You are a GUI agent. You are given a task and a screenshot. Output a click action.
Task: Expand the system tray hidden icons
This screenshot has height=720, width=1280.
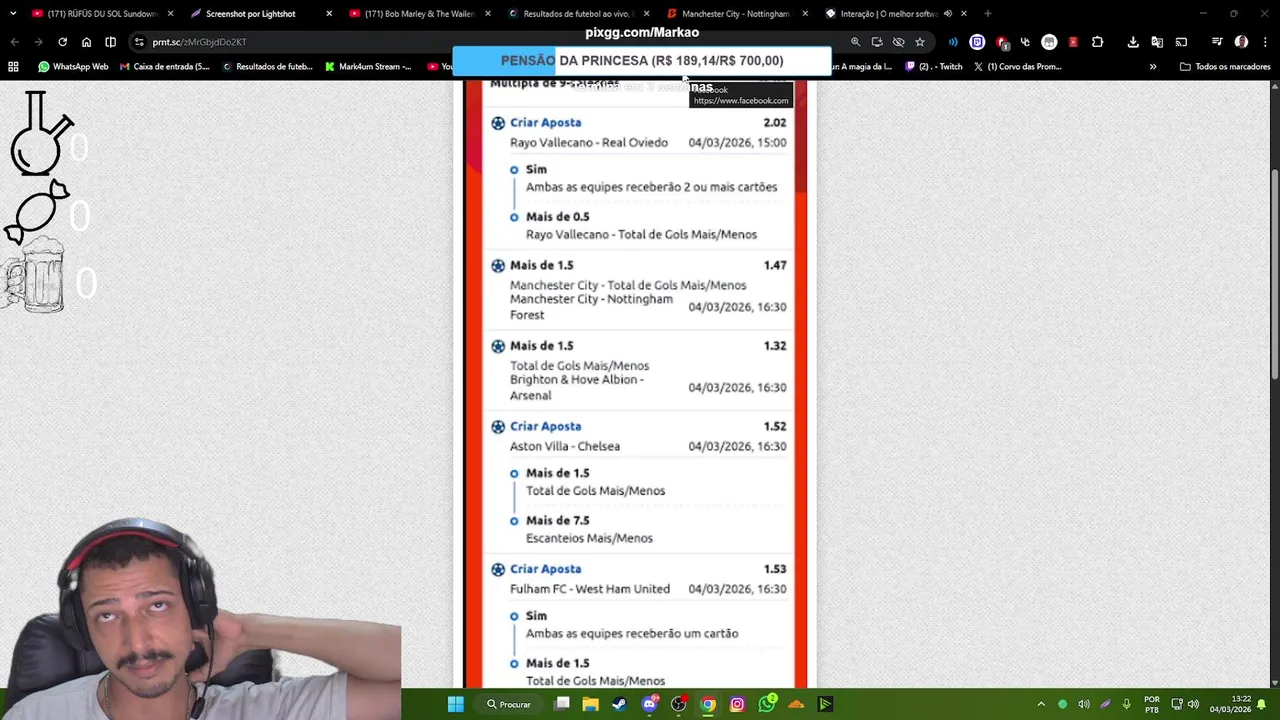coord(1041,704)
